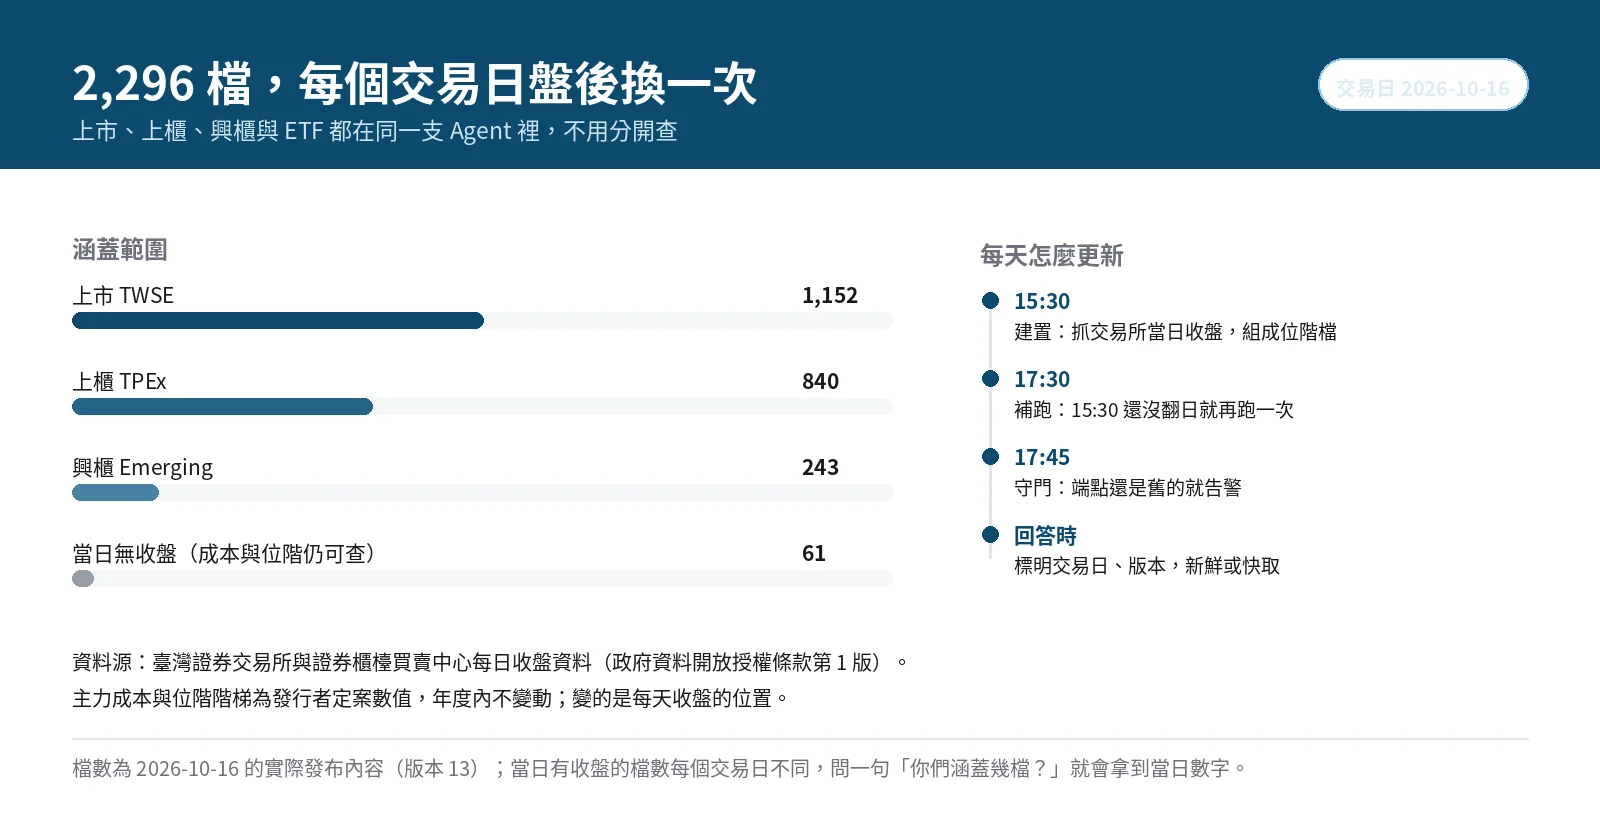Click the 上櫃 TPEx progress bar
Viewport: 1600px width, 830px height.
[x=482, y=407]
